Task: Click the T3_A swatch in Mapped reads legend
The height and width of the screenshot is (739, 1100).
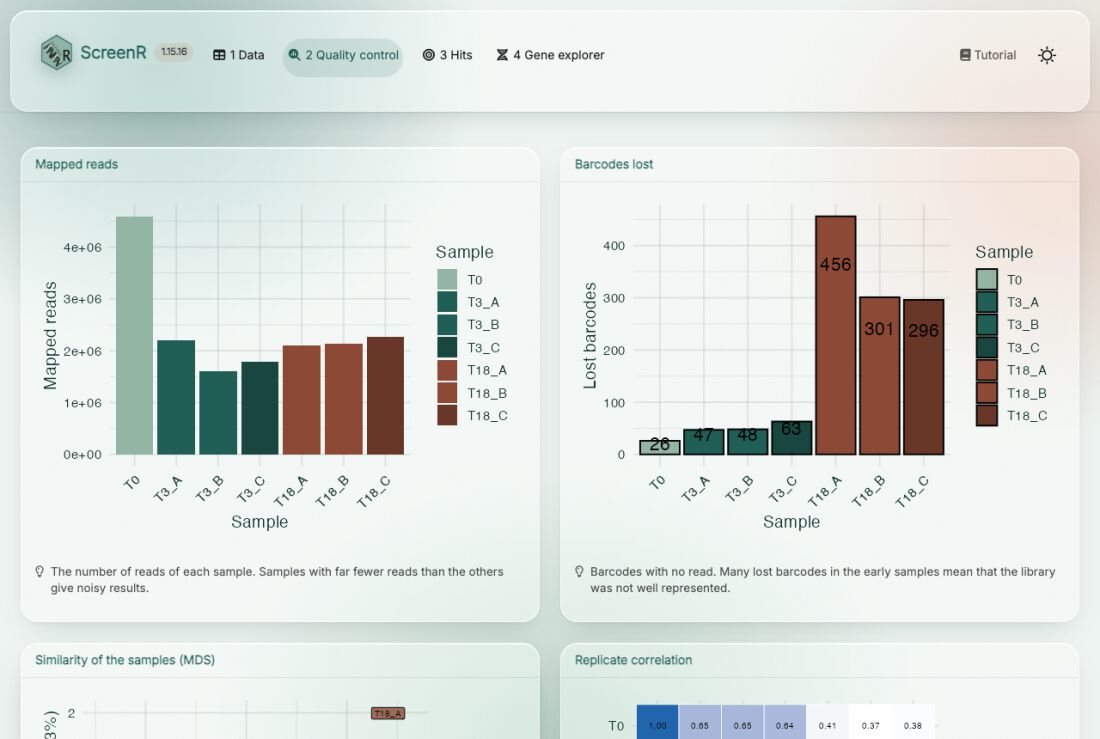Action: click(x=447, y=302)
